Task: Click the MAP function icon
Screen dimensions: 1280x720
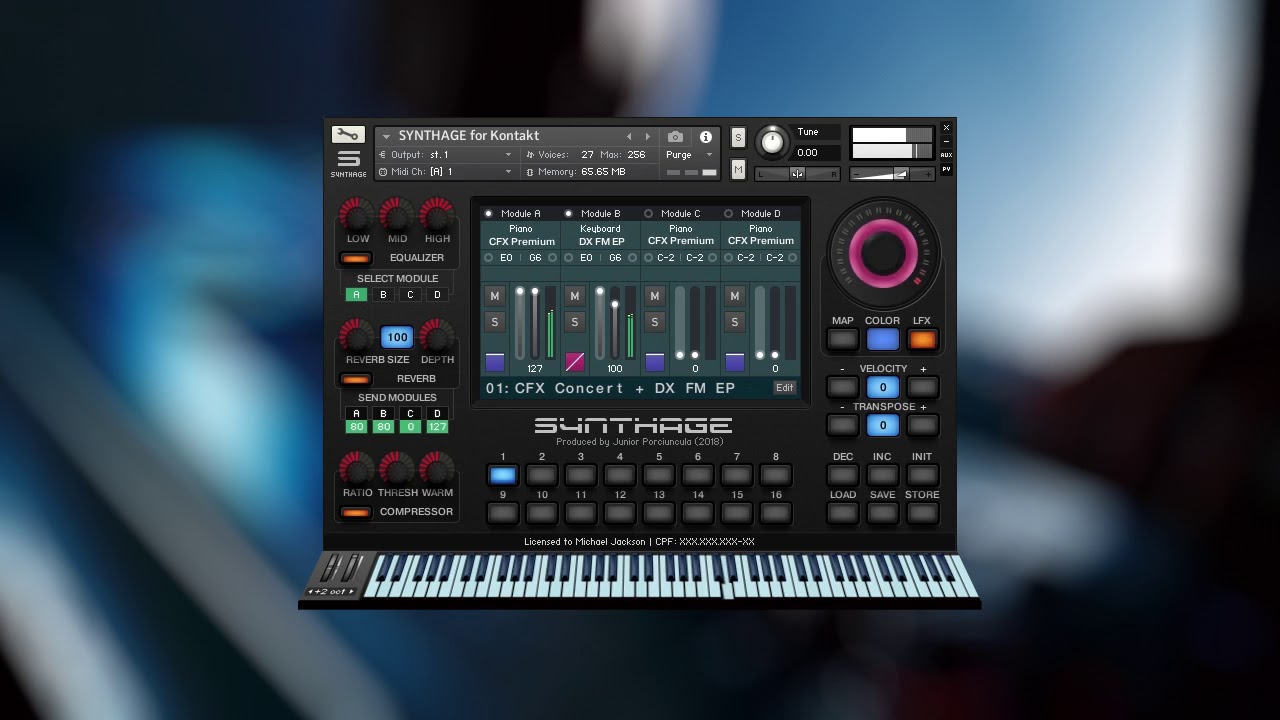Action: coord(841,339)
